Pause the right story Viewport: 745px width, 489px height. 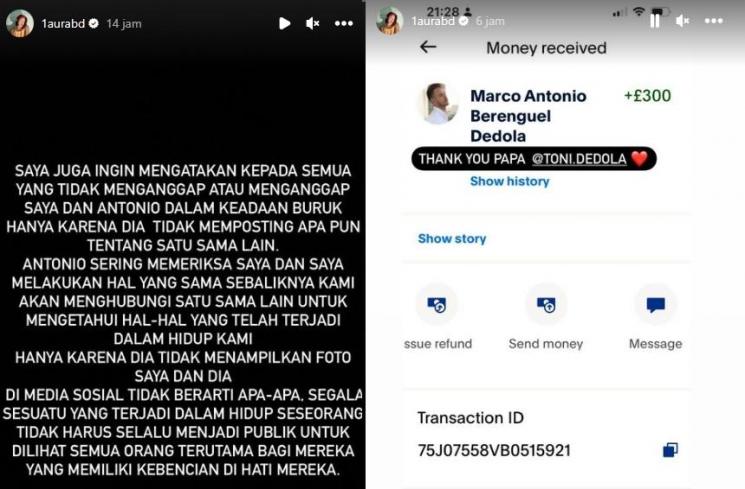(x=655, y=21)
